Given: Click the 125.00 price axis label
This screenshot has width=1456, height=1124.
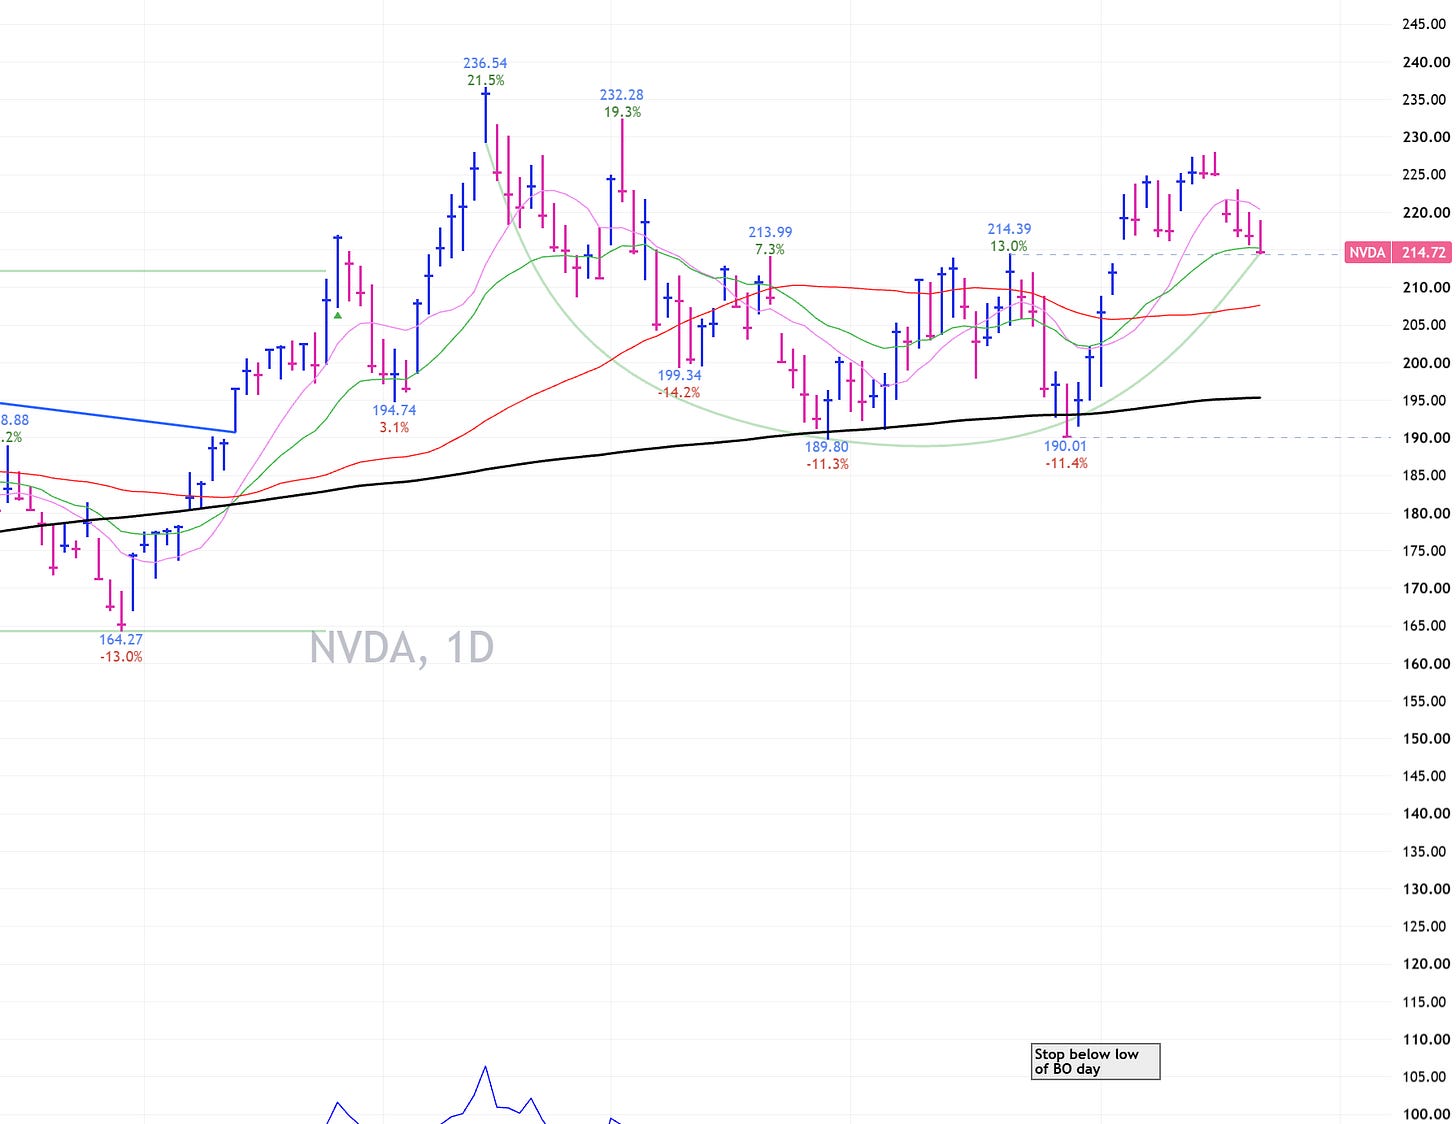Looking at the screenshot, I should pyautogui.click(x=1425, y=926).
